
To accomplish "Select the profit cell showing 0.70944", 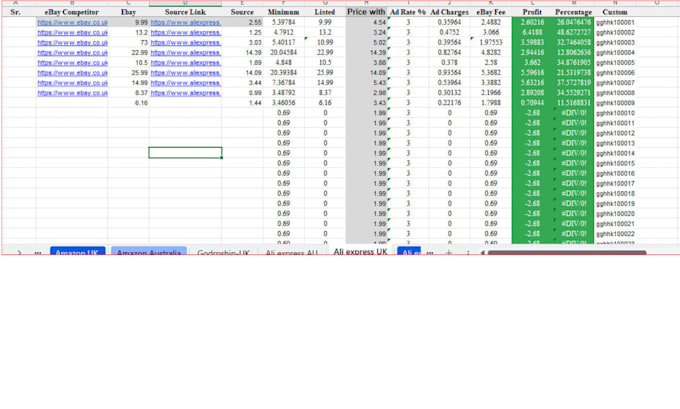I will pos(532,103).
